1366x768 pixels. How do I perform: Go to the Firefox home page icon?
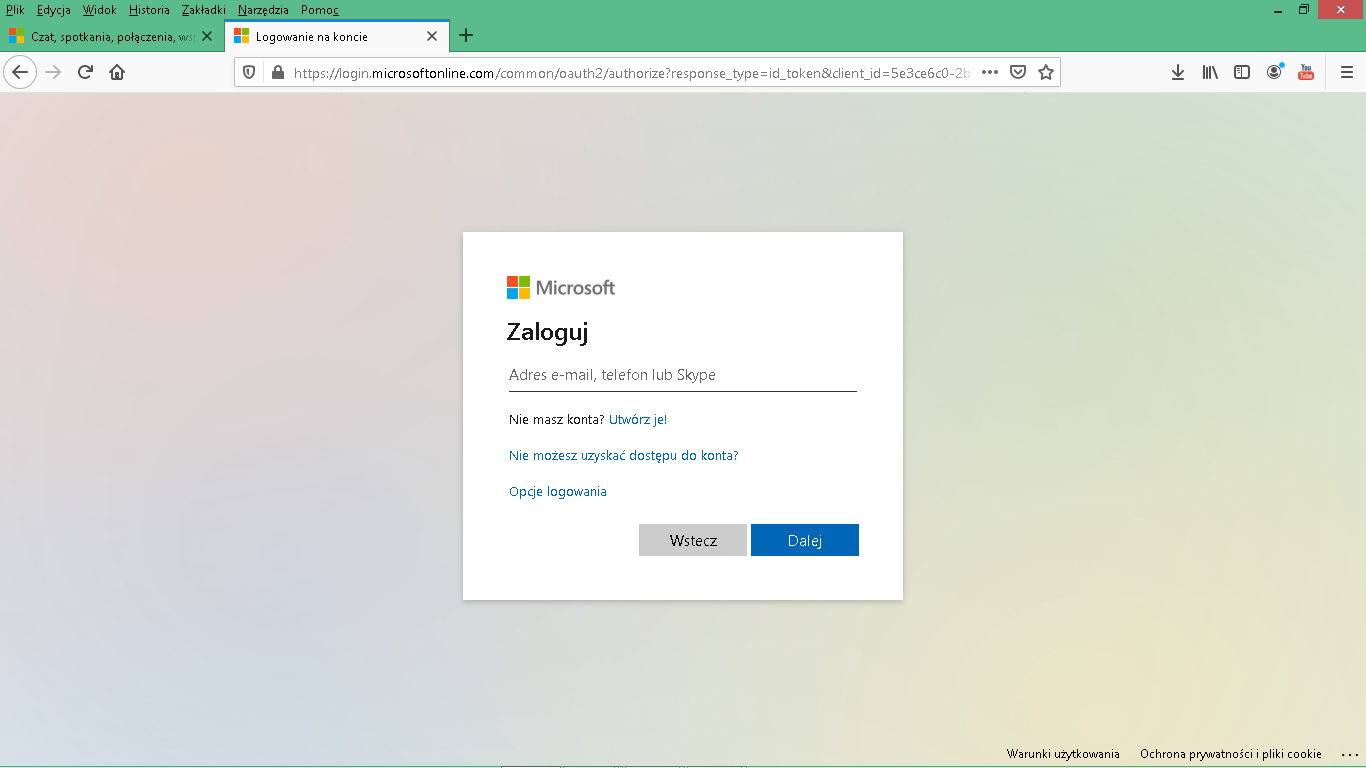[117, 72]
